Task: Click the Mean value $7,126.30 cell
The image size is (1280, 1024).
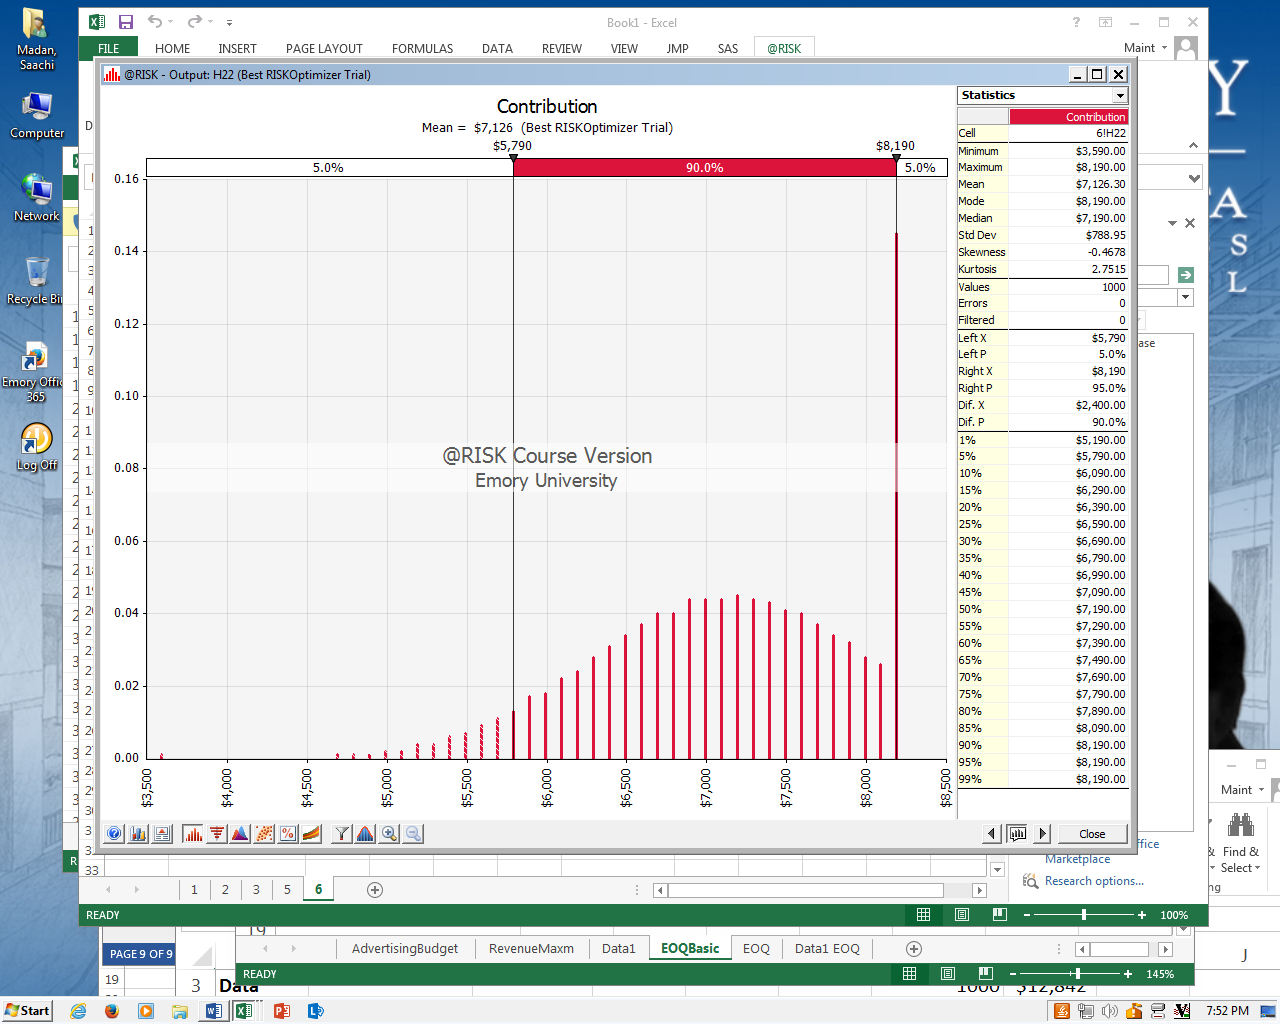Action: [x=1068, y=184]
